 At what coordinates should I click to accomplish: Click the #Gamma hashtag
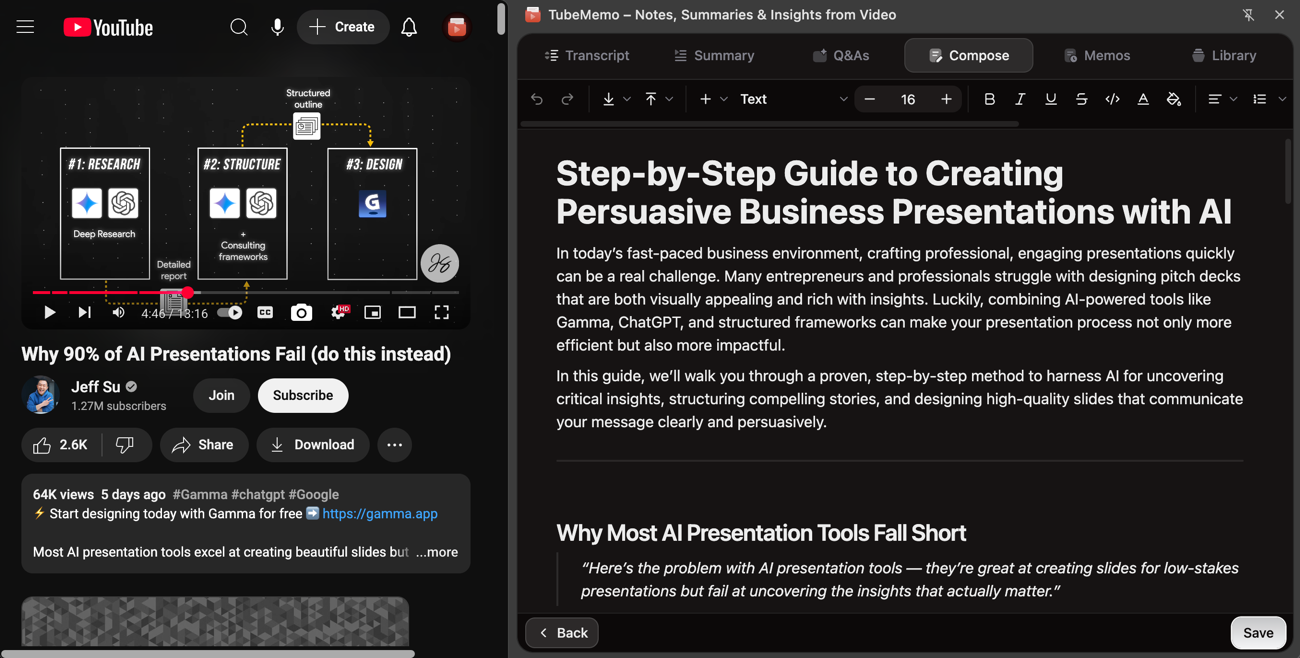200,494
